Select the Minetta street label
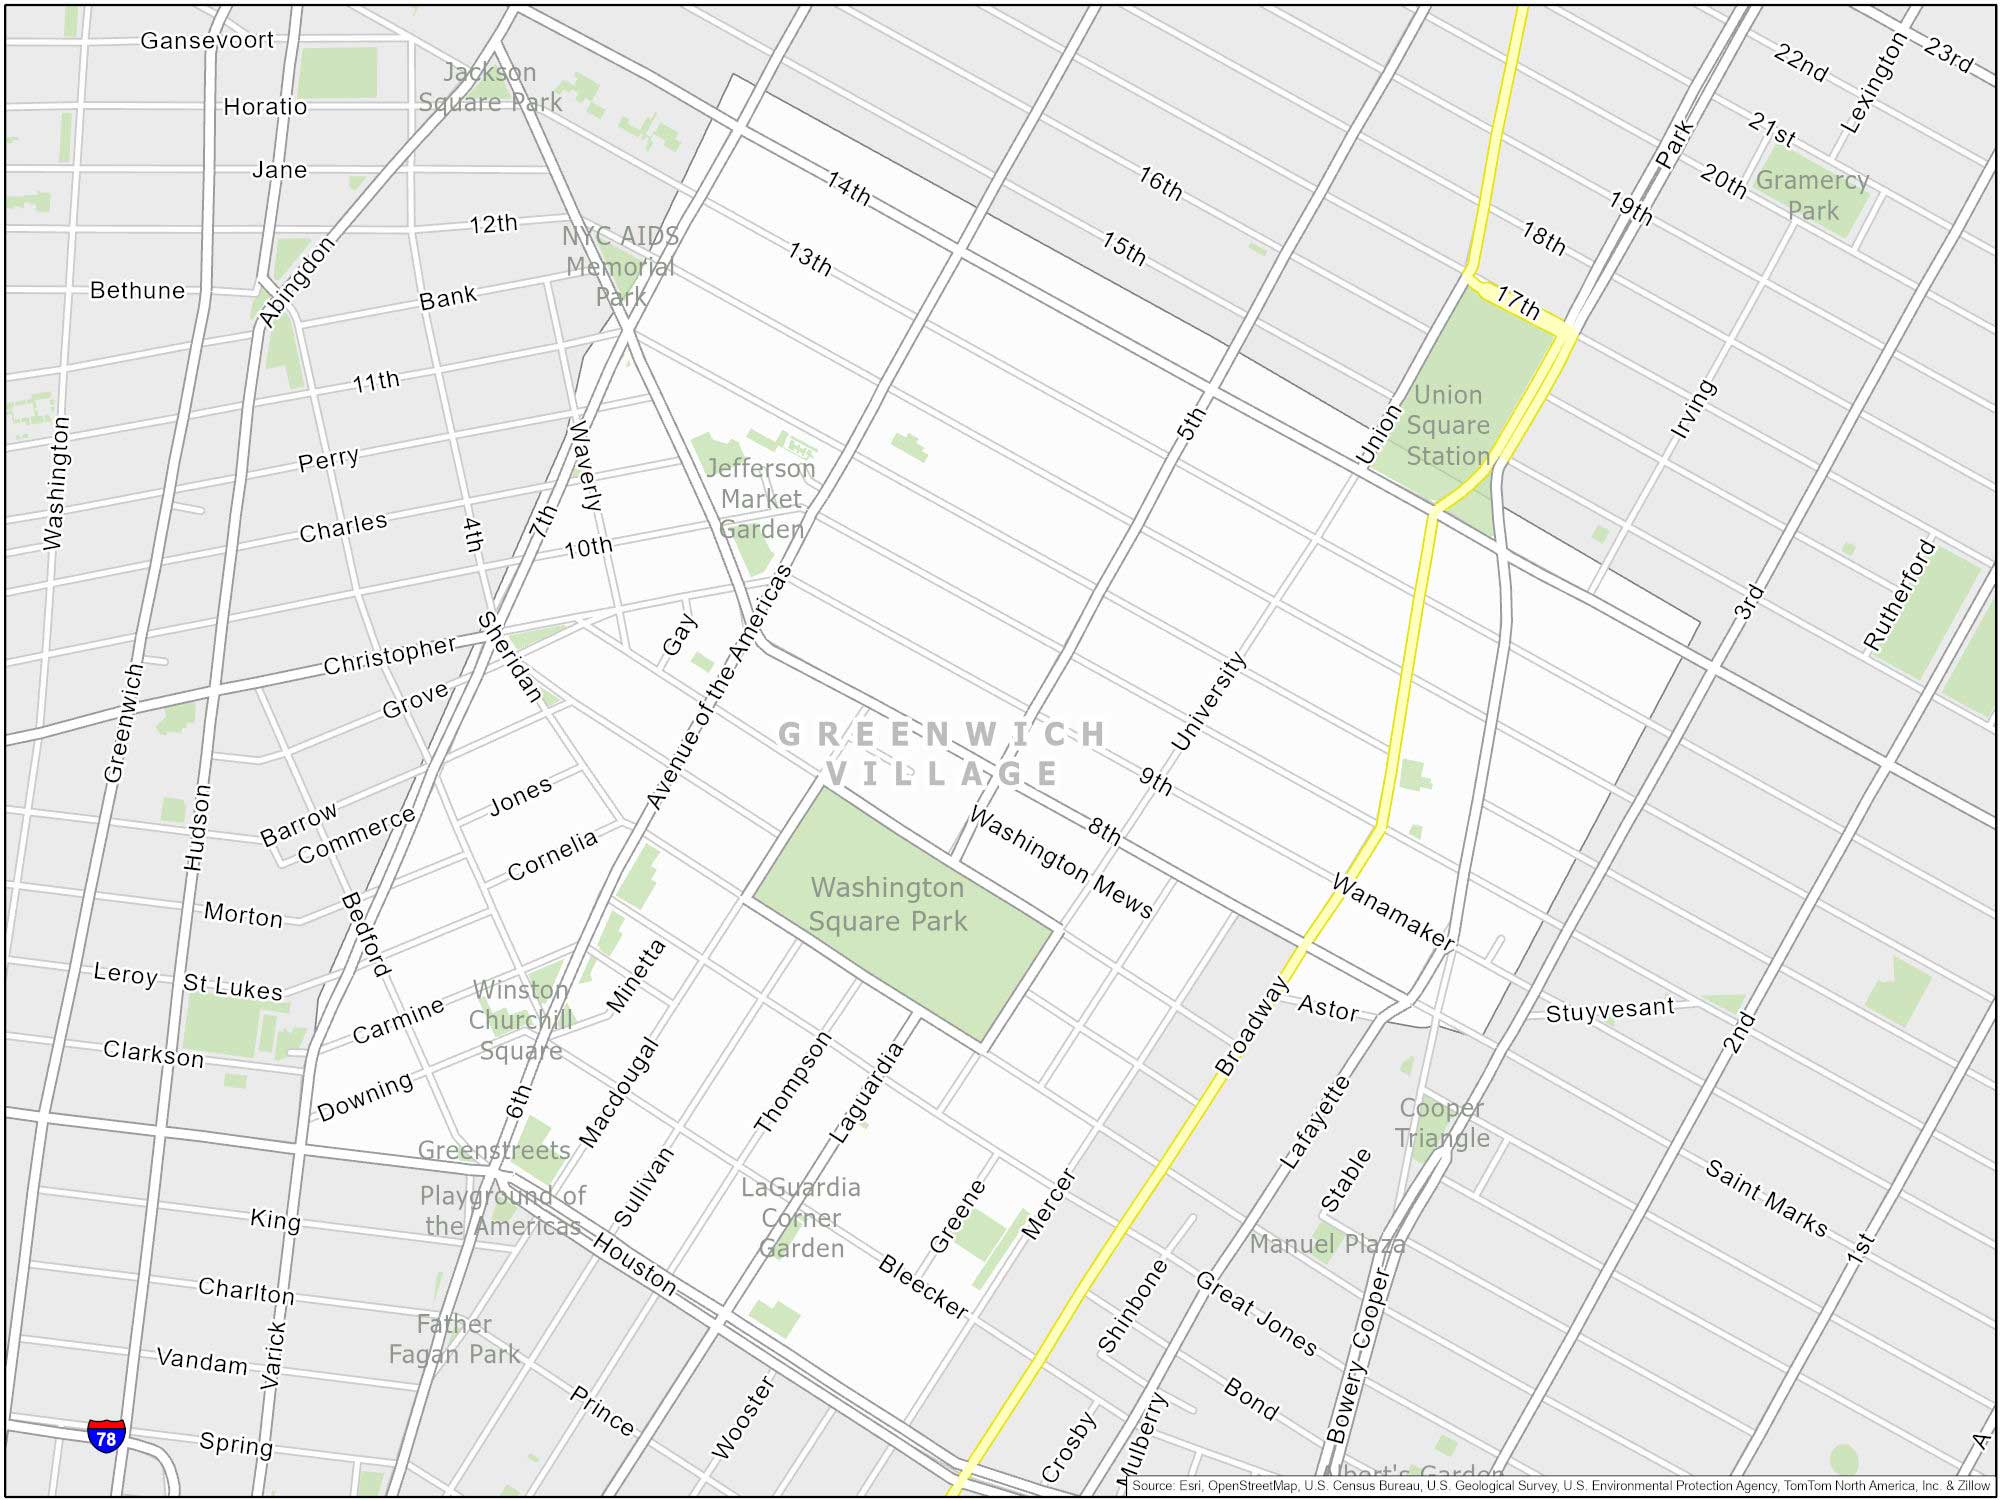Viewport: 2000px width, 1500px height. [636, 976]
